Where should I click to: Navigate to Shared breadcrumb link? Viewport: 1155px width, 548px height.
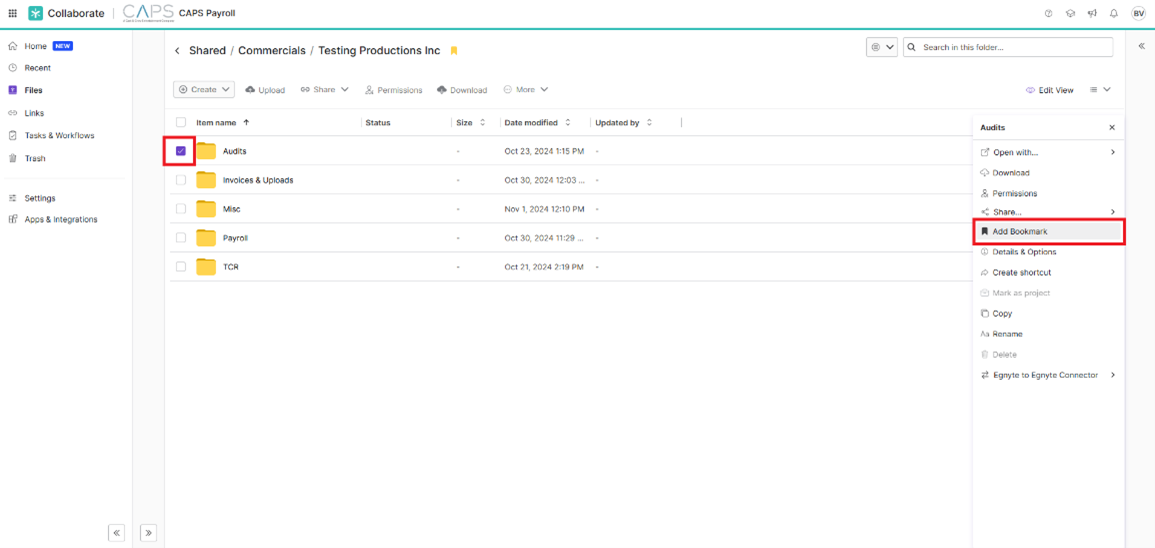(208, 51)
